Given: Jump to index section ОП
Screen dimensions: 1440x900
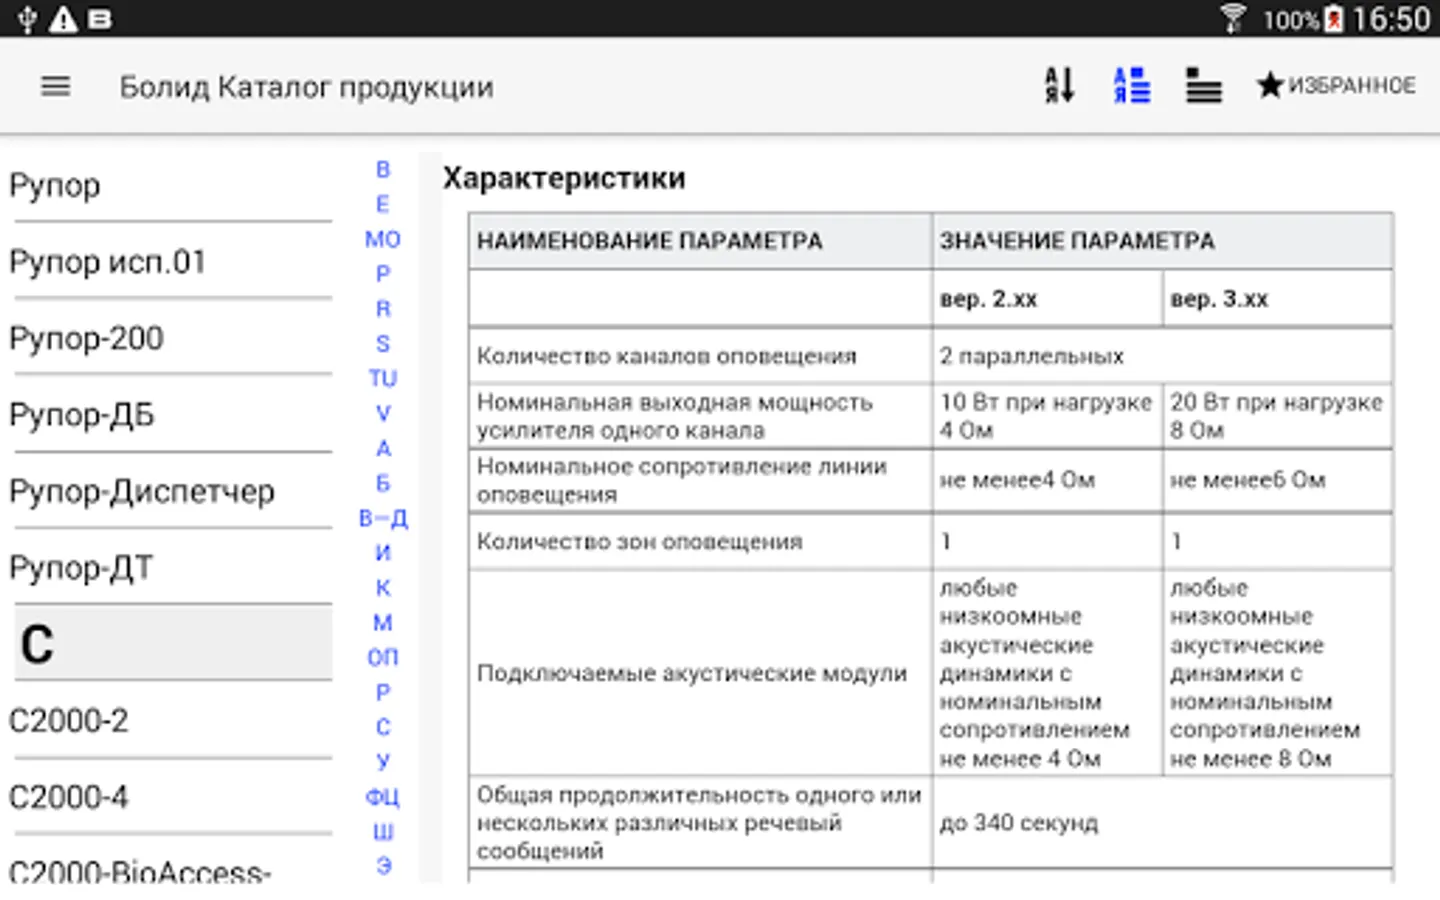Looking at the screenshot, I should point(383,657).
